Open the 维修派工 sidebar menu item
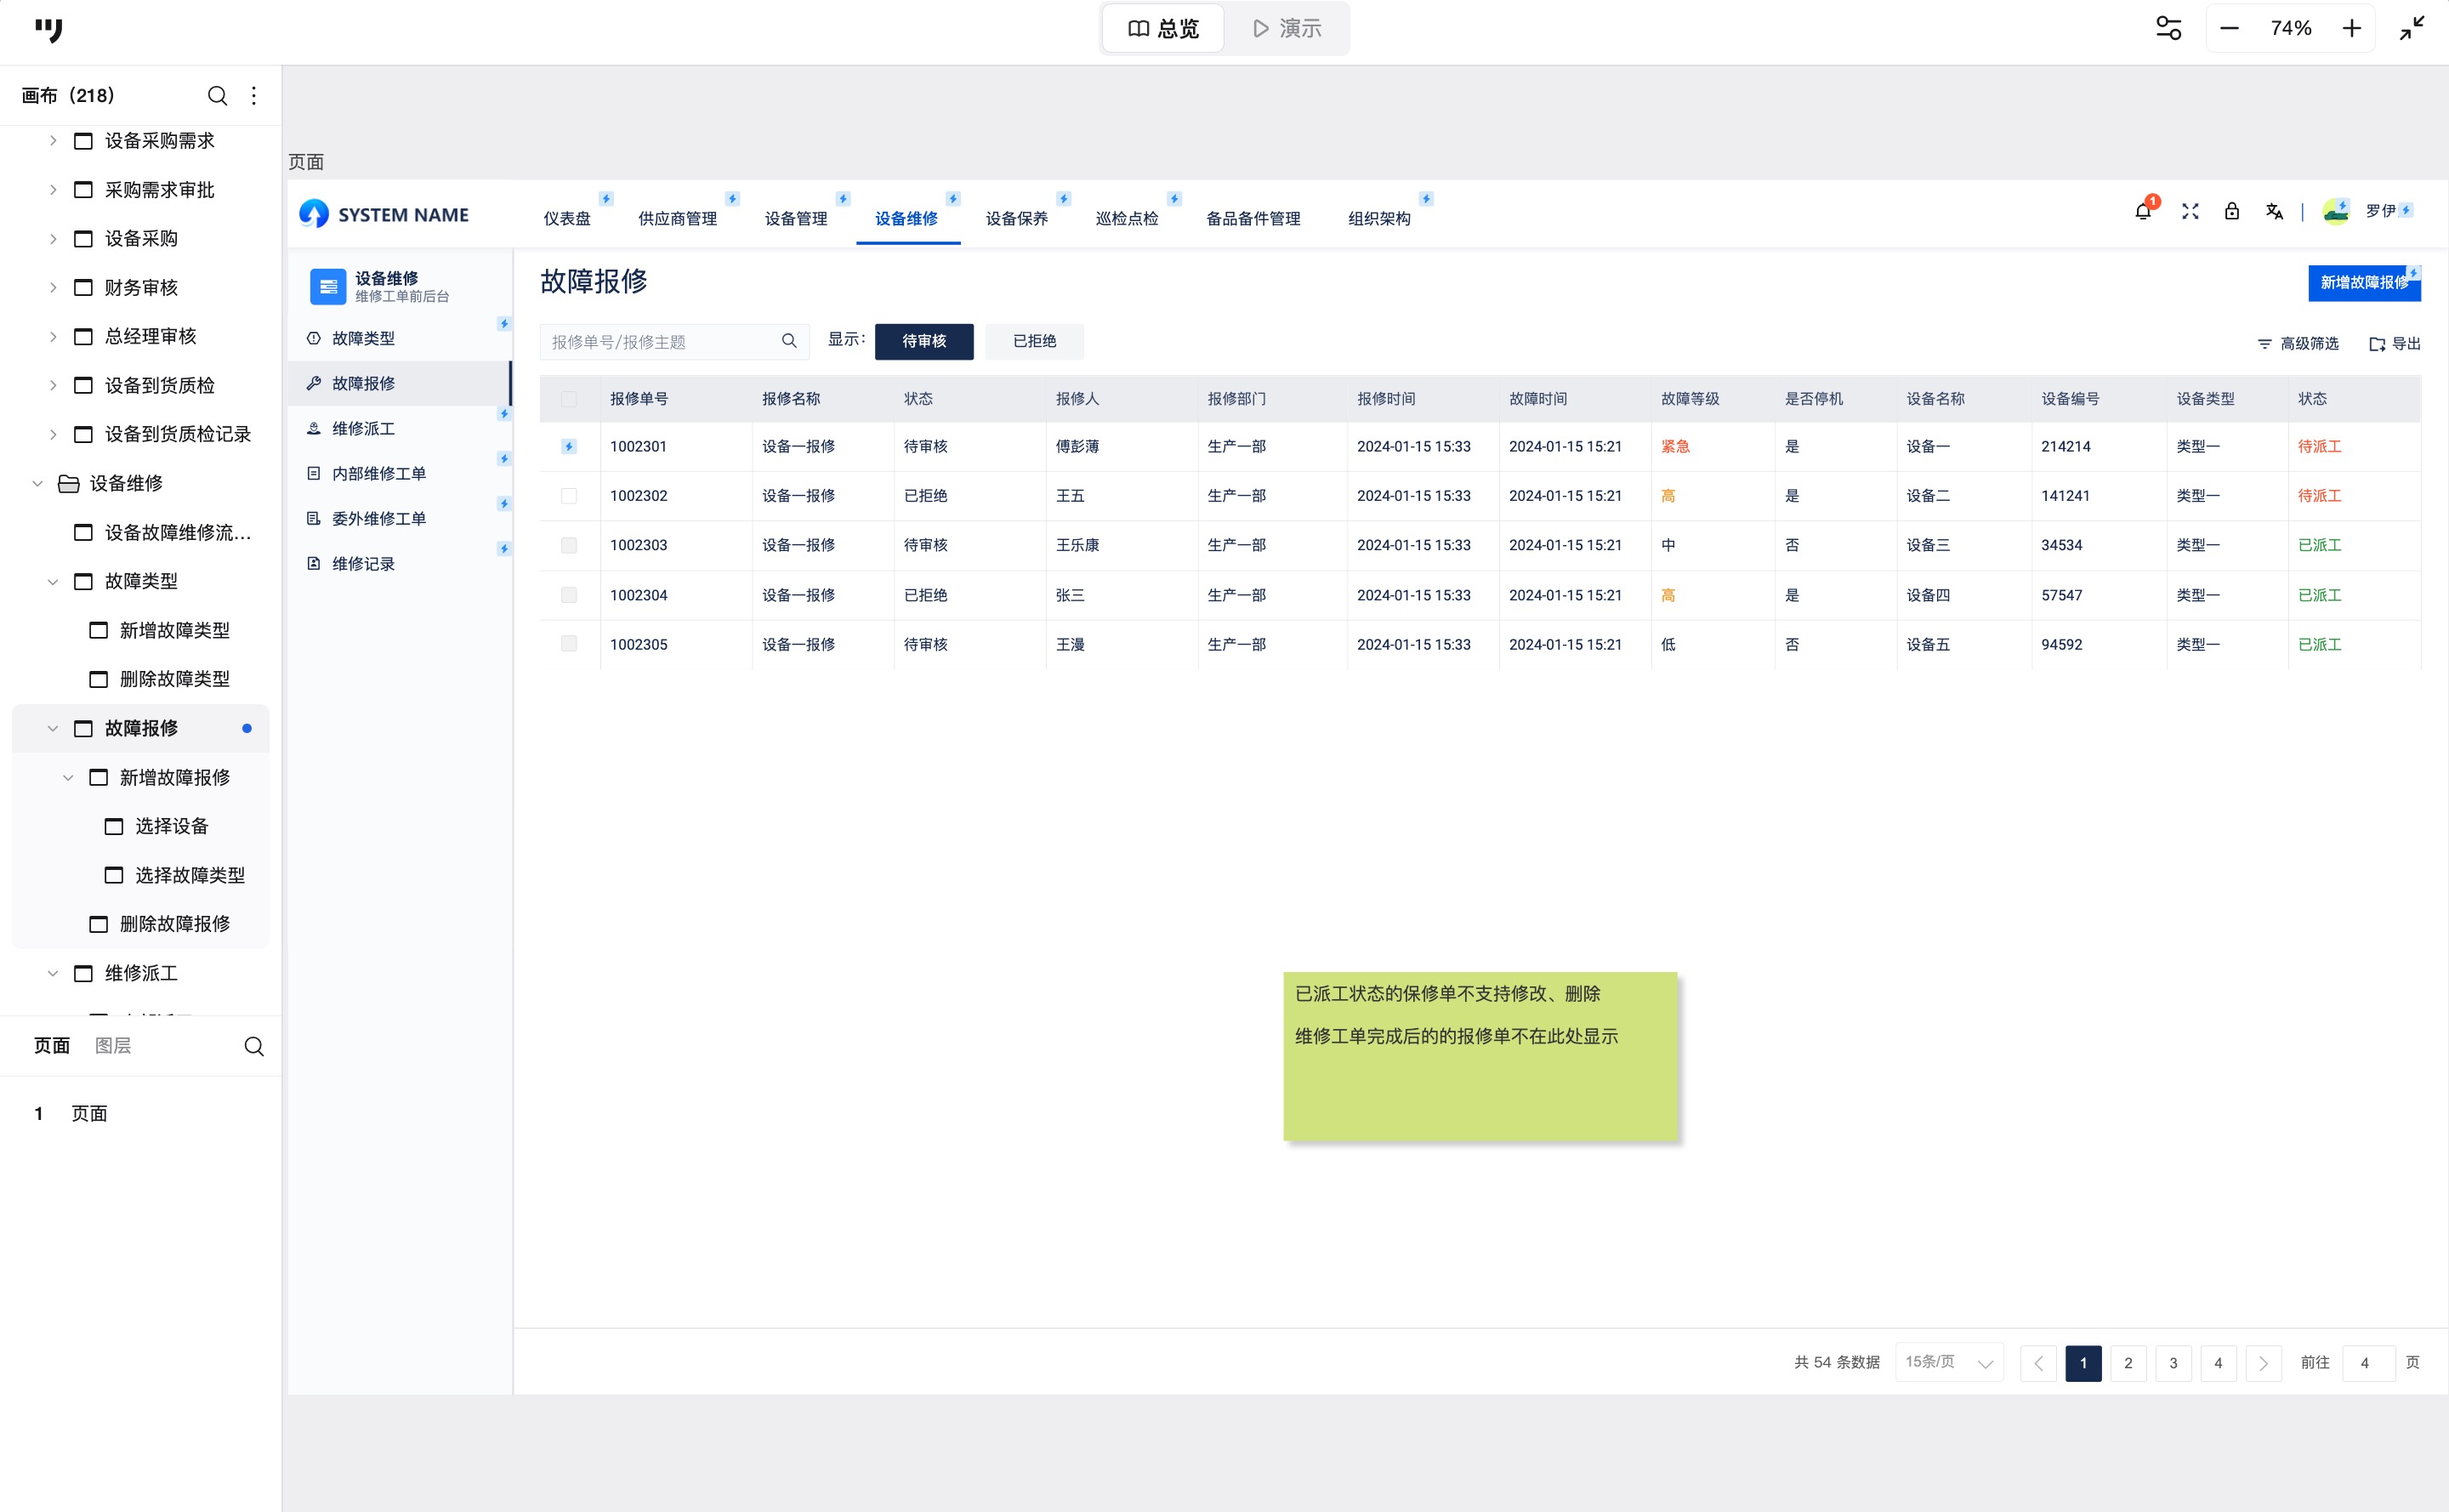The height and width of the screenshot is (1512, 2449). (363, 428)
